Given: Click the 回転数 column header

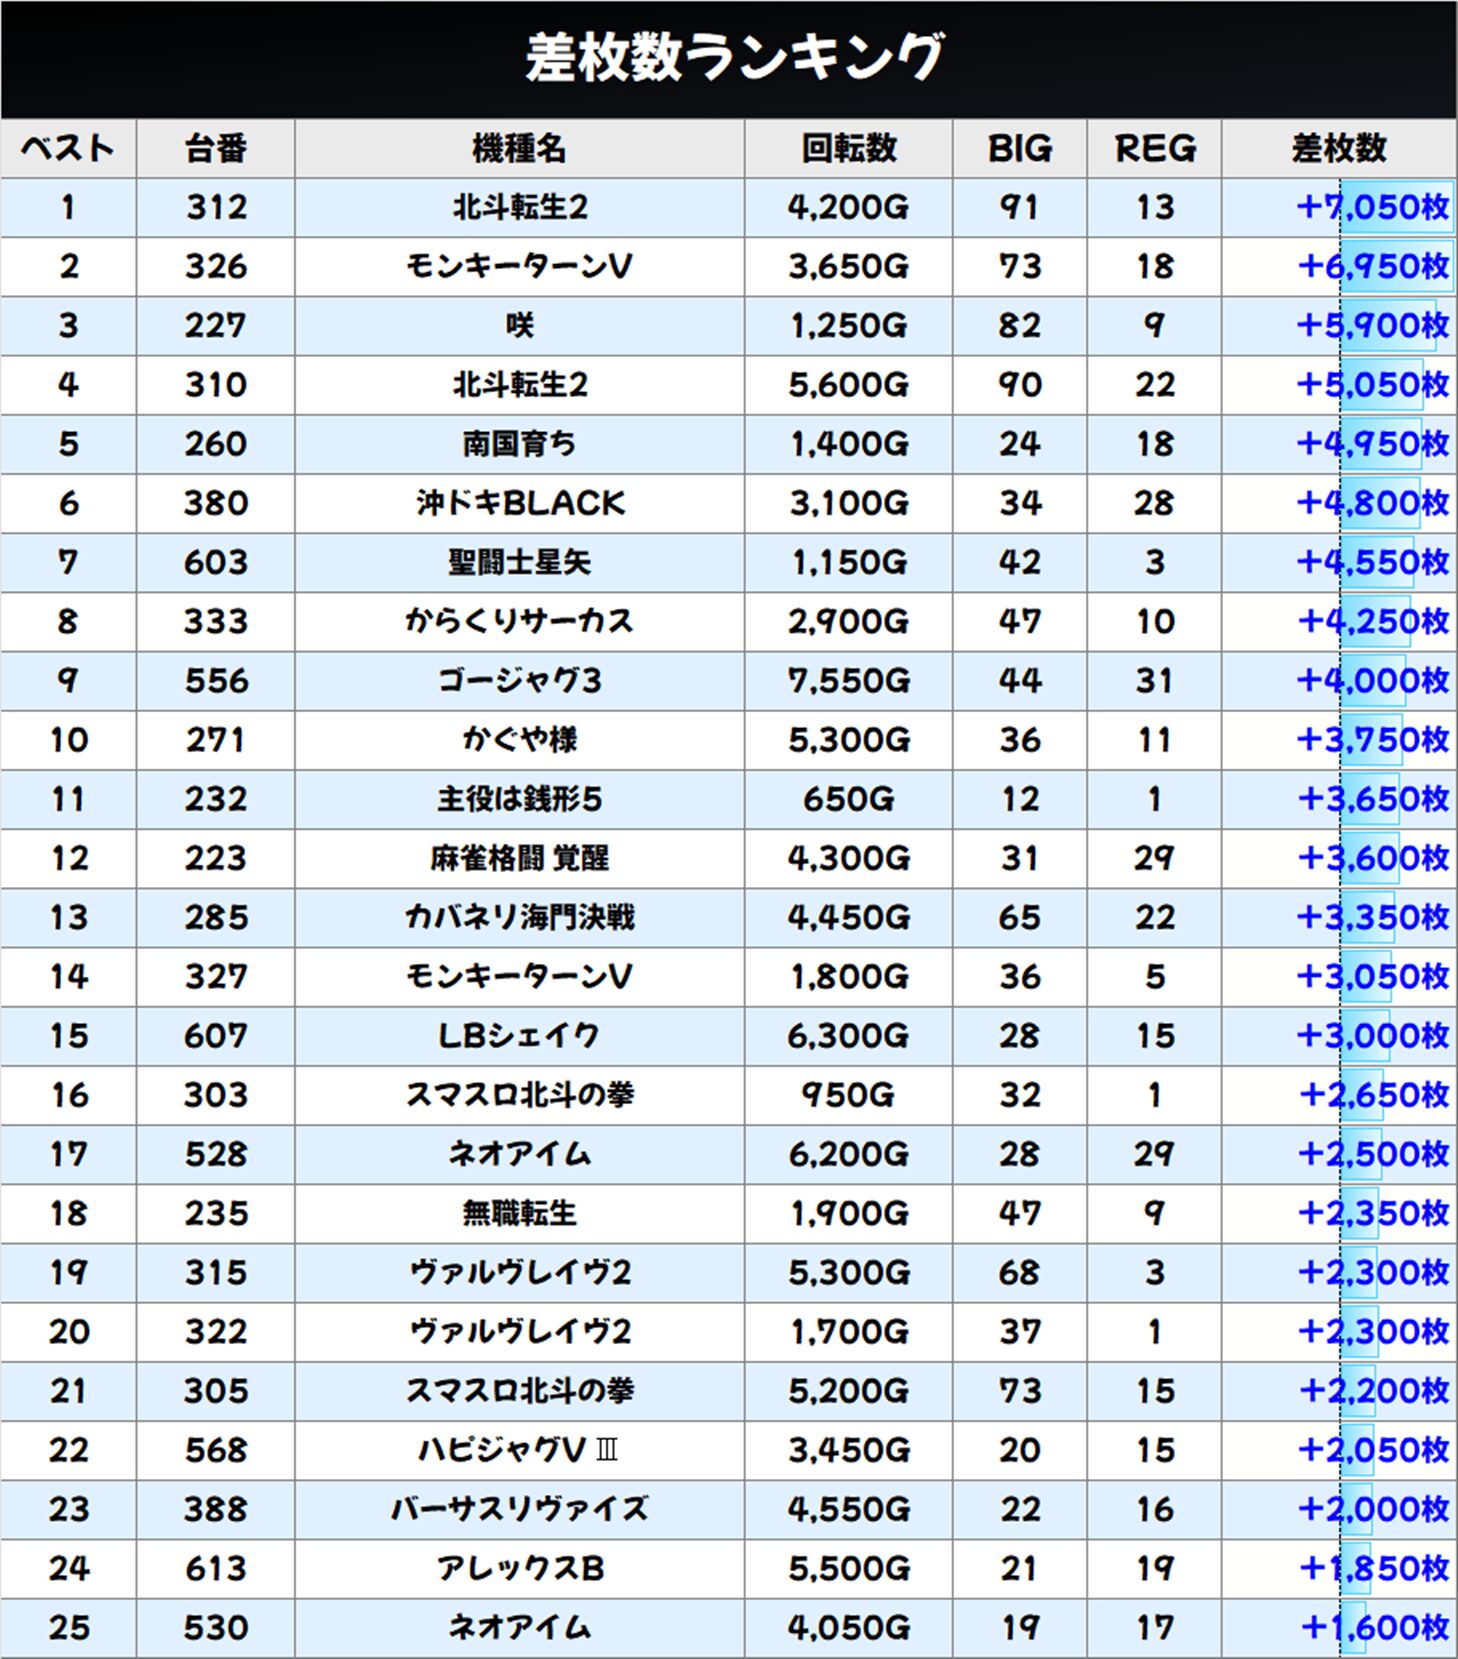Looking at the screenshot, I should 848,149.
